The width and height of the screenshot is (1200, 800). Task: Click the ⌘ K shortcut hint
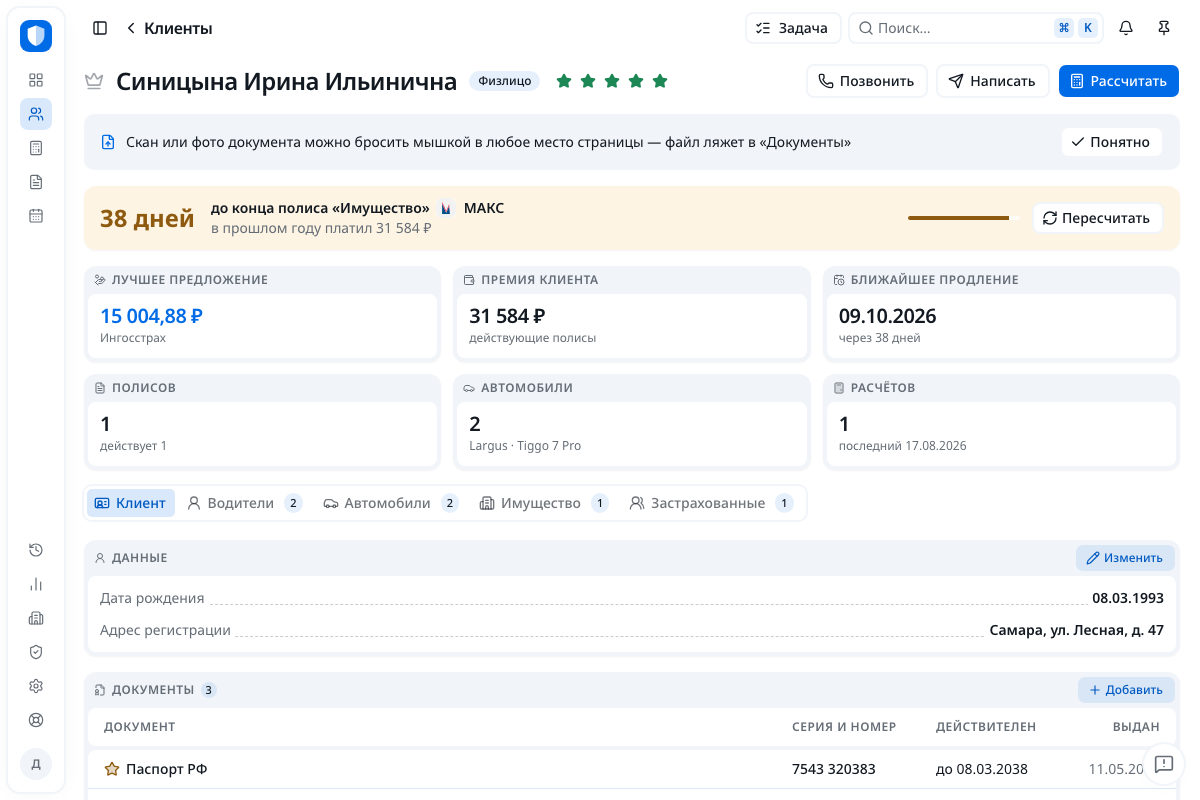tap(1076, 28)
